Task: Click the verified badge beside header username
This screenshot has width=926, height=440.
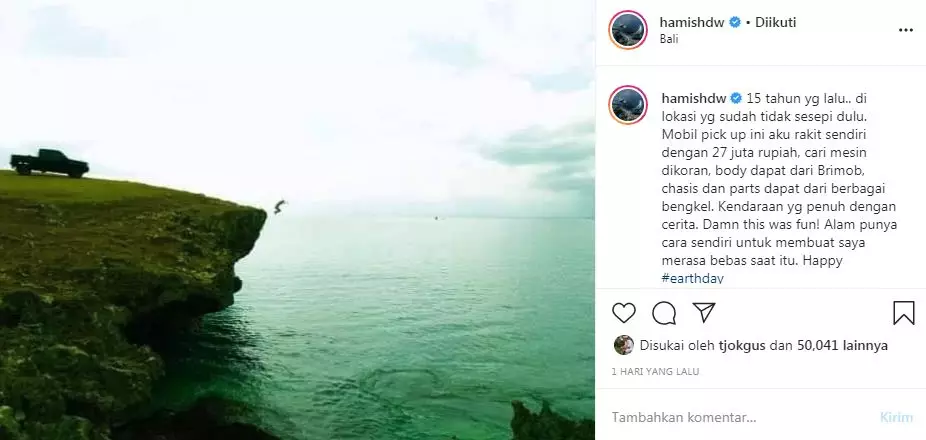Action: 735,22
